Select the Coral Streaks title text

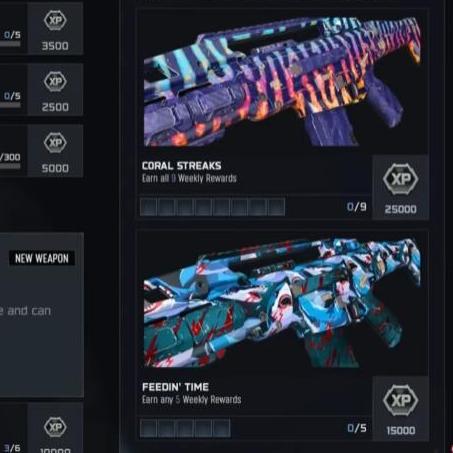coord(182,166)
